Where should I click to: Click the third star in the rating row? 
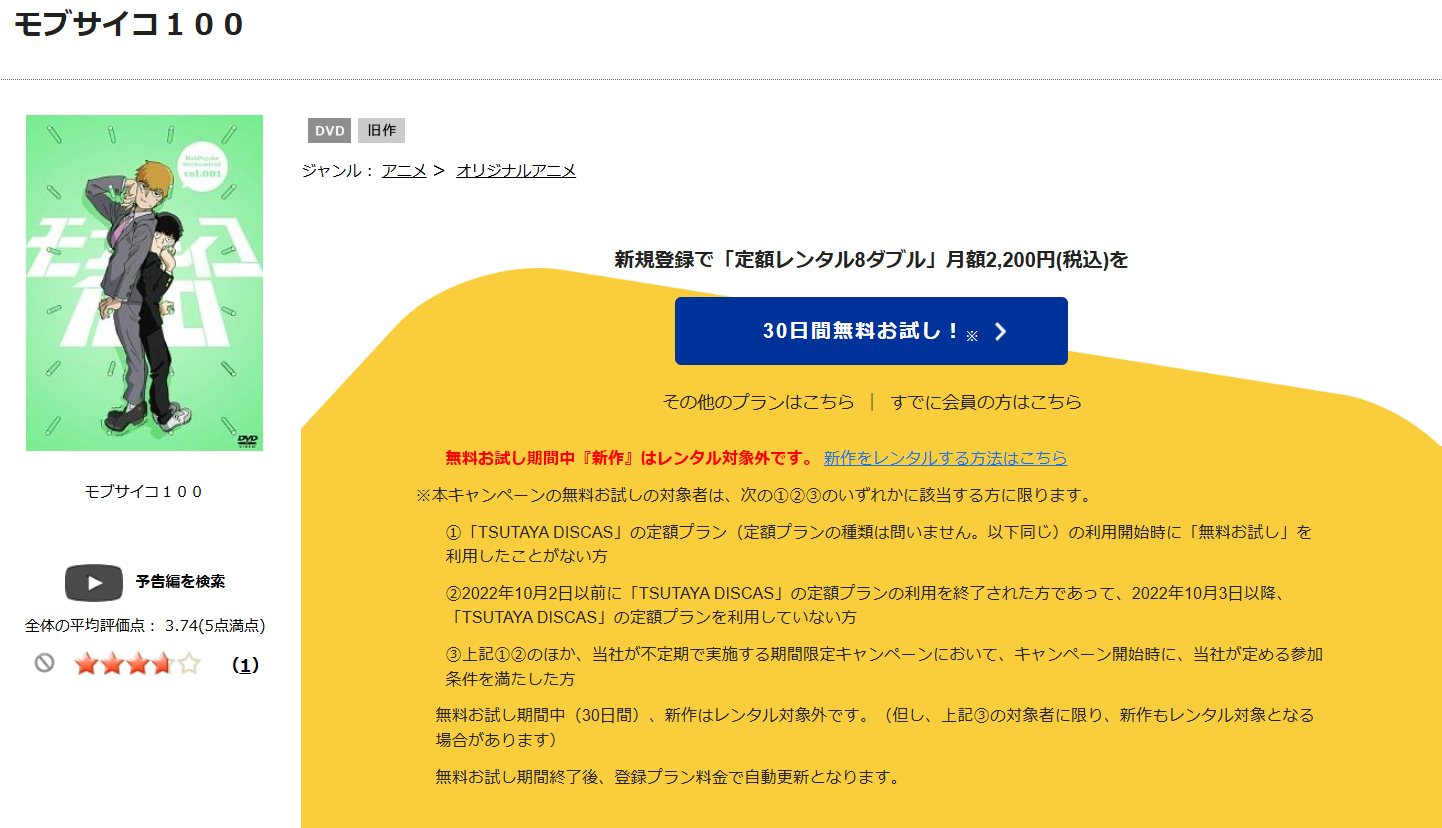coord(138,662)
